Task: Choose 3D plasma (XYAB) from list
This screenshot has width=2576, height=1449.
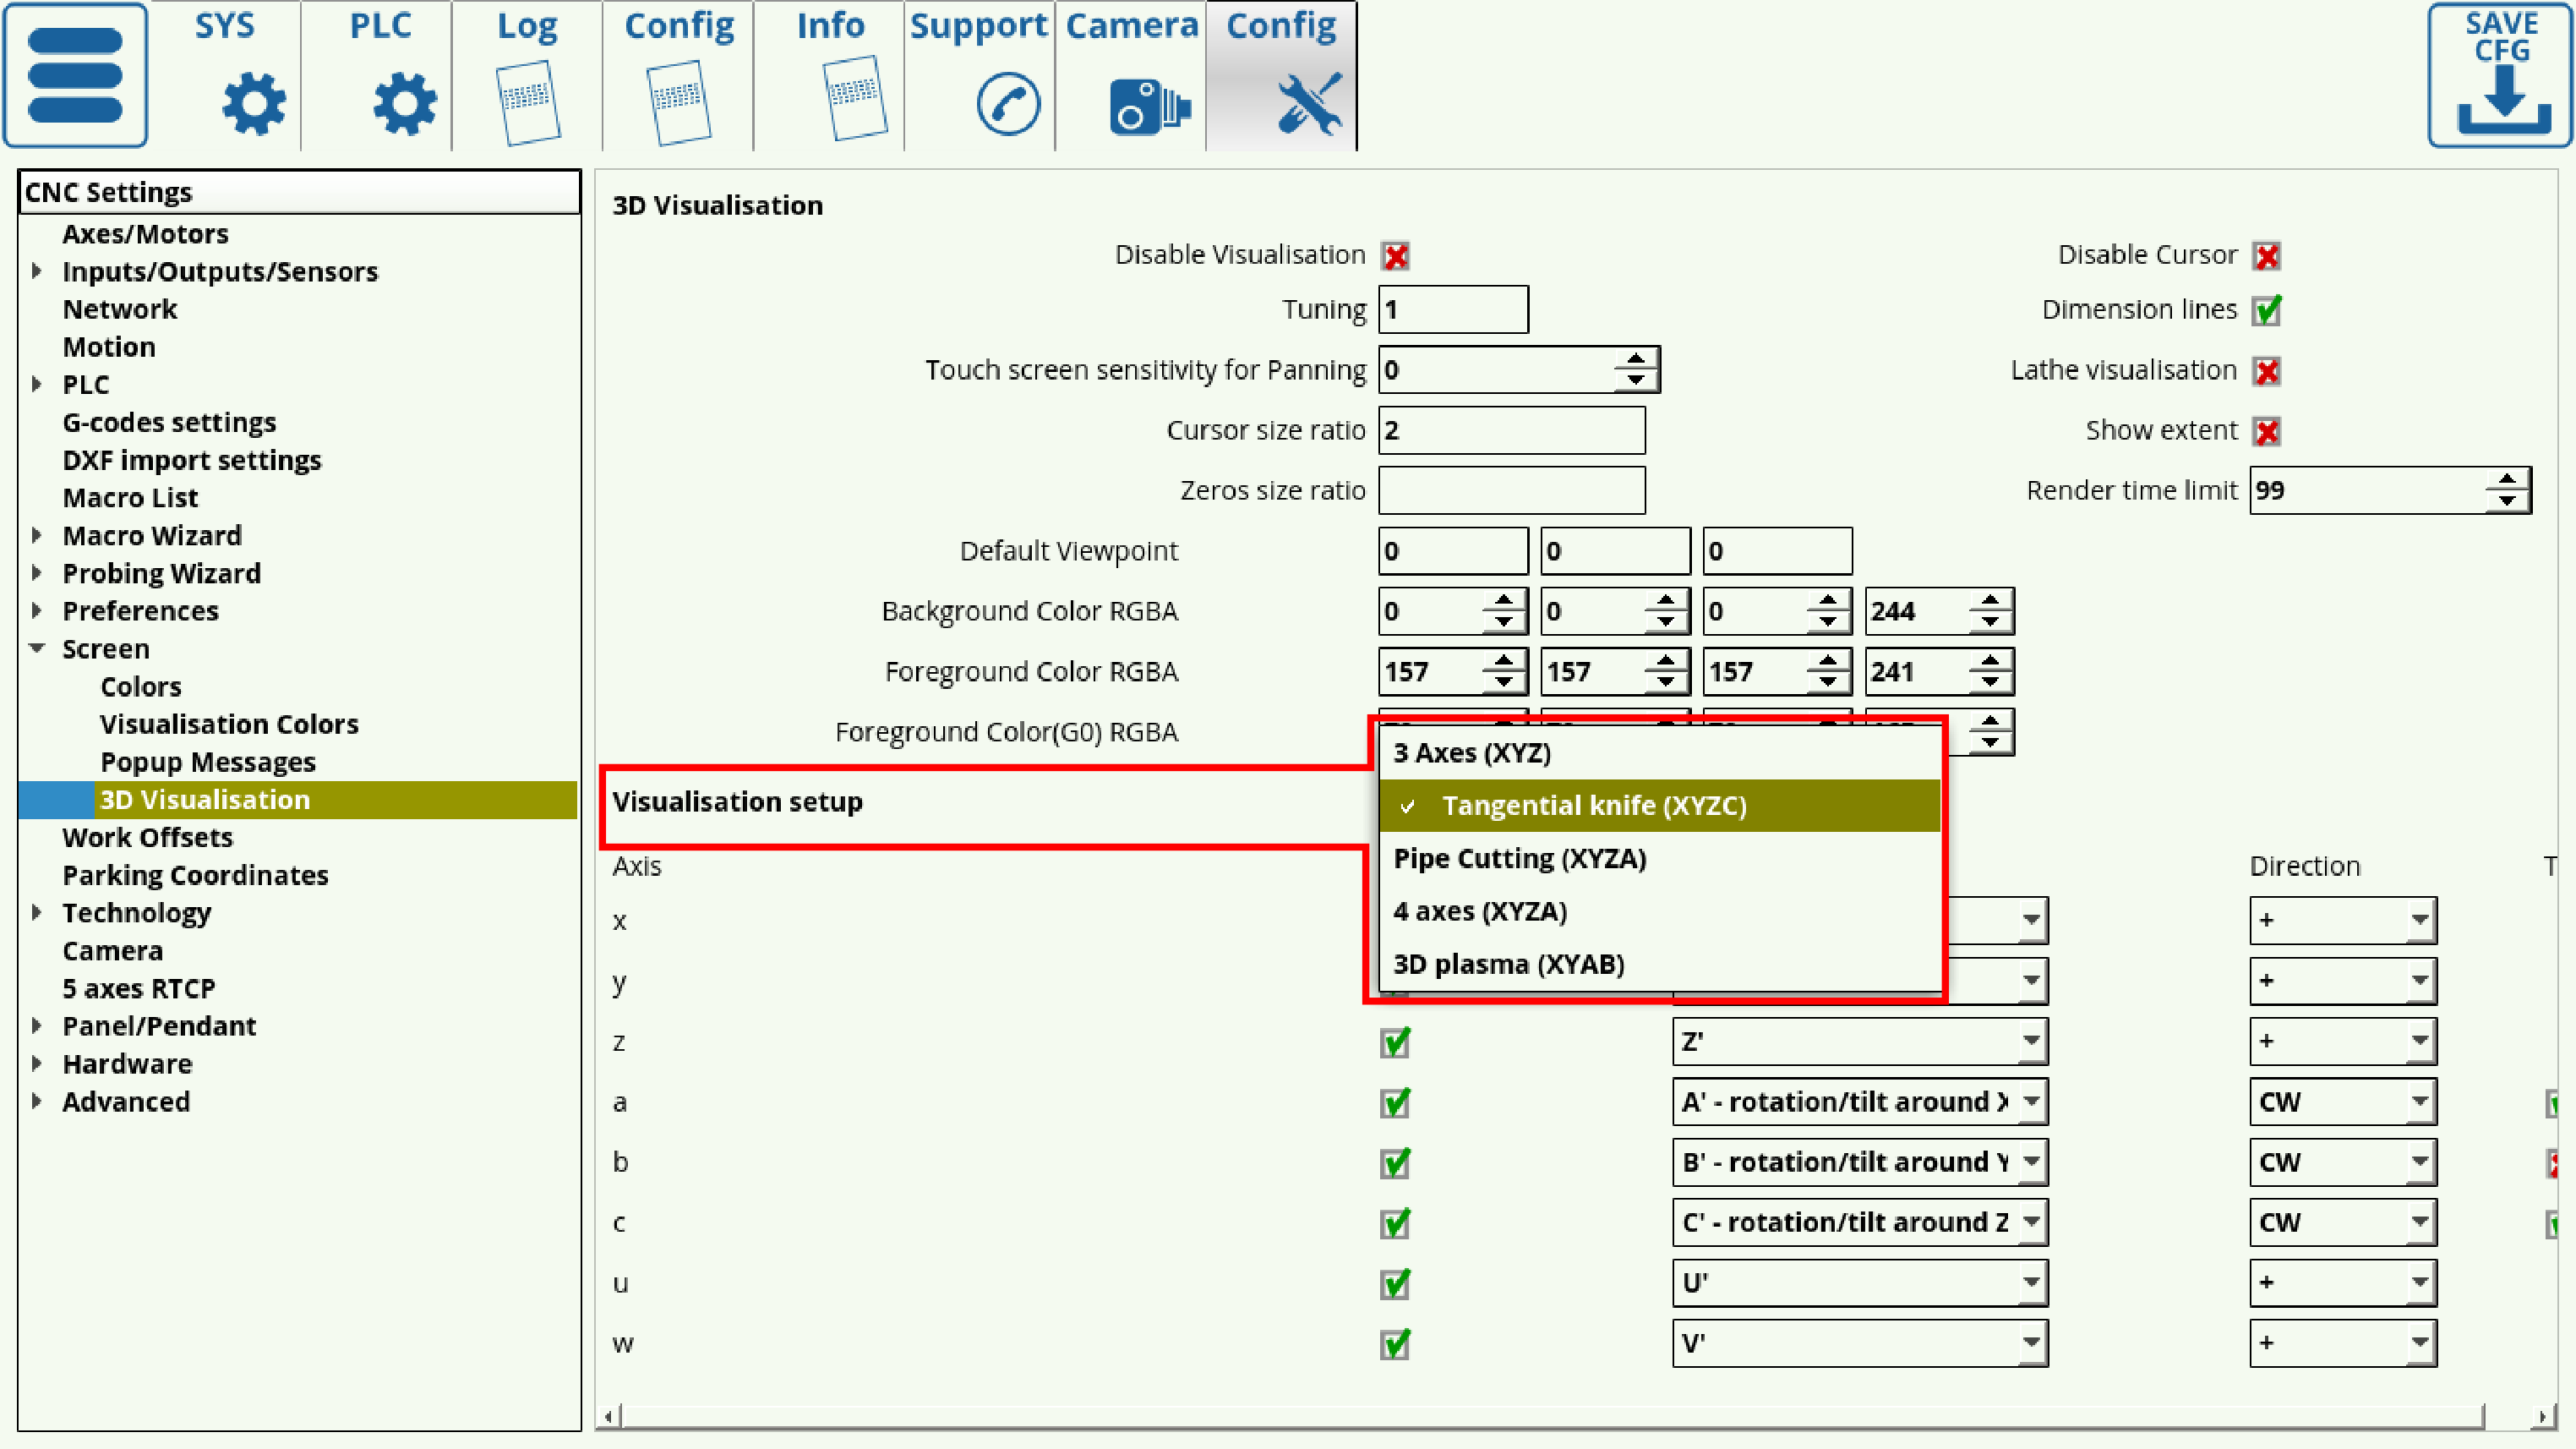Action: tap(1508, 964)
